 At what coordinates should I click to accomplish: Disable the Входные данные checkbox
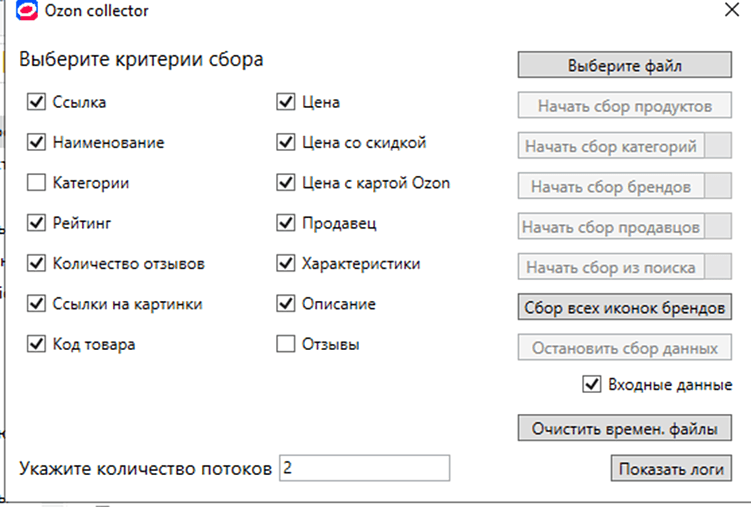tap(591, 384)
